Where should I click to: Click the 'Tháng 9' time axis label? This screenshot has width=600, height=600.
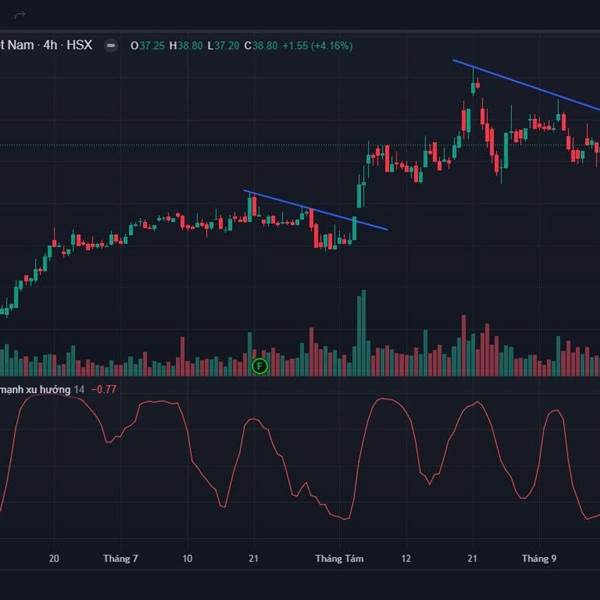[539, 559]
